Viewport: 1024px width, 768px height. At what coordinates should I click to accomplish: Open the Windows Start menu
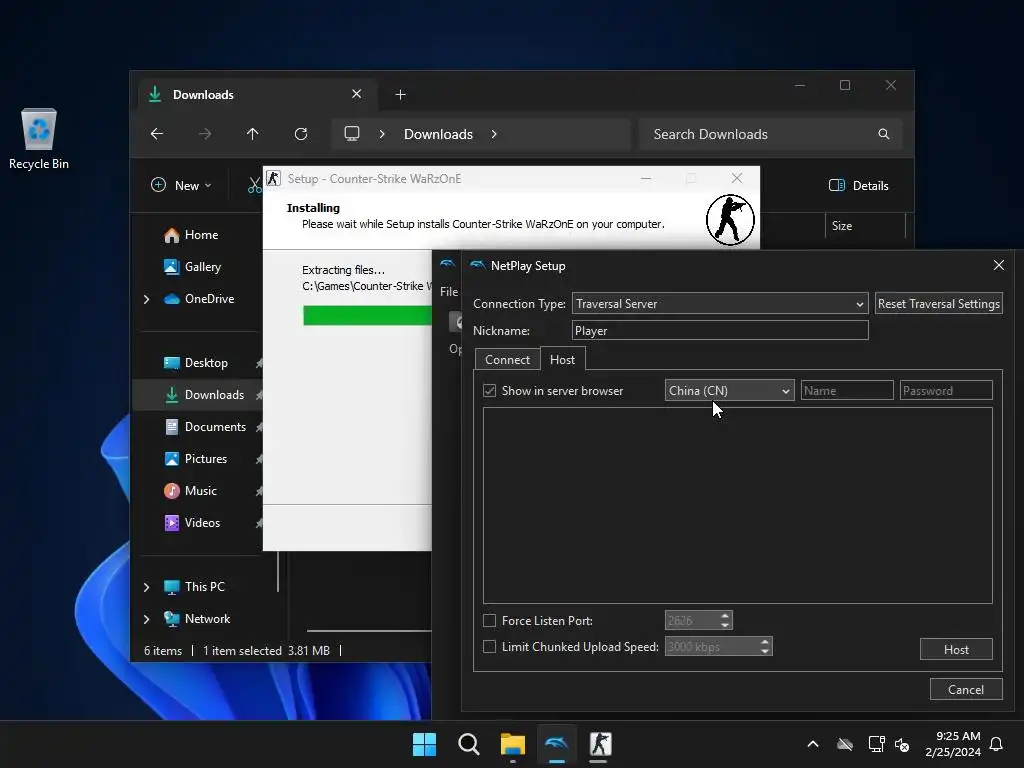coord(424,744)
